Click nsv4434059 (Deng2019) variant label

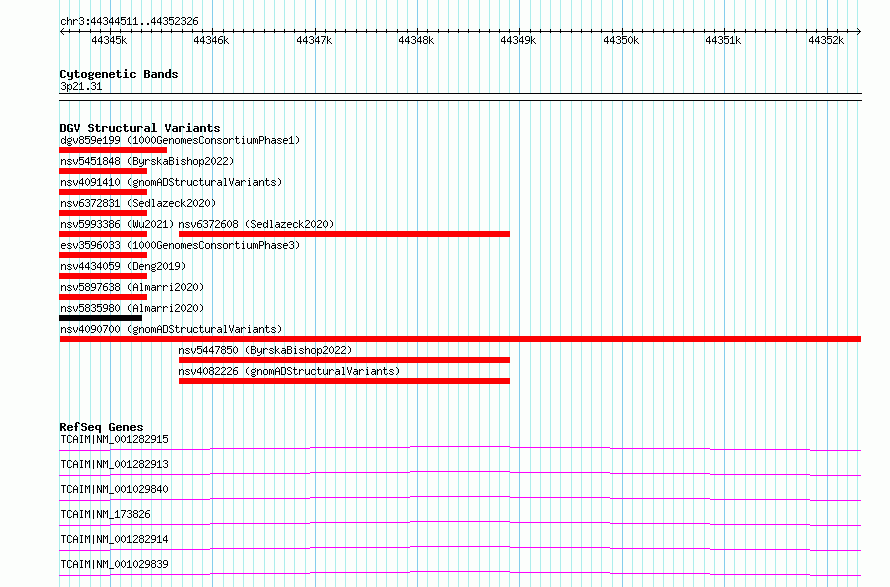[123, 266]
